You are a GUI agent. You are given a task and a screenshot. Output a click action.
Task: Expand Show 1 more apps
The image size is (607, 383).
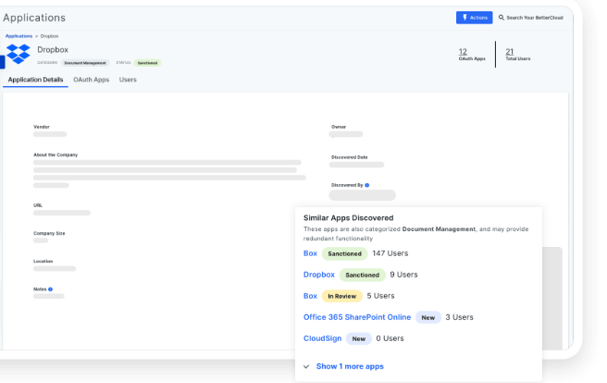coord(350,367)
